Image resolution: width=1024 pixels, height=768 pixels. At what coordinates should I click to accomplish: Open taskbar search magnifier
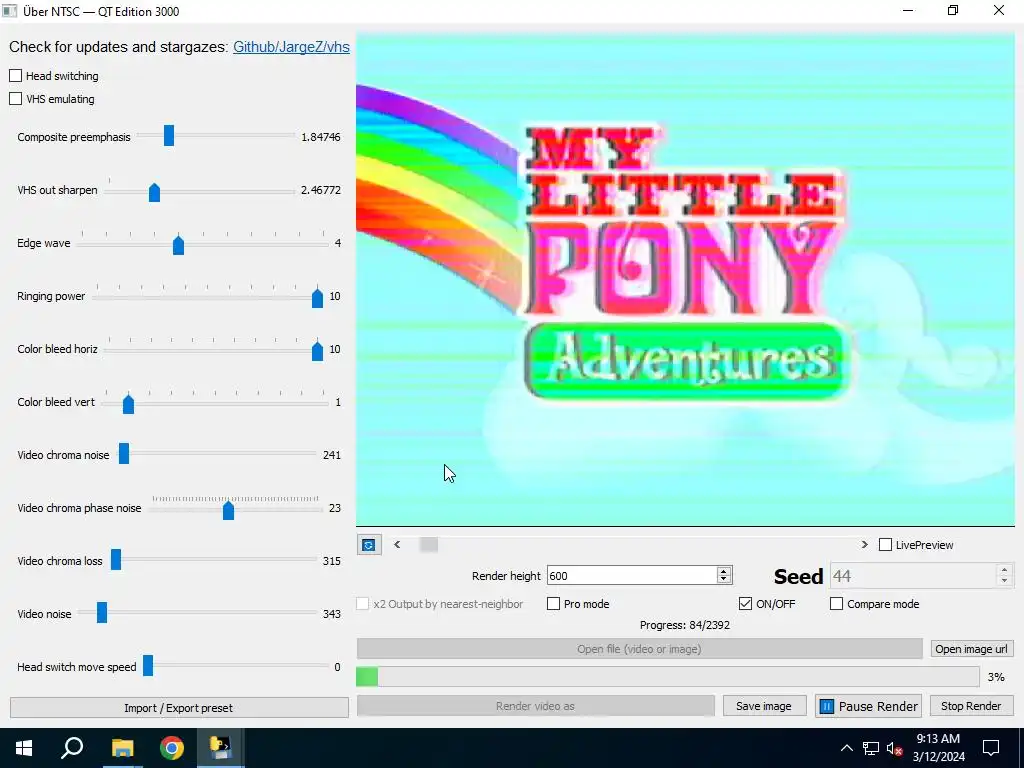(72, 748)
